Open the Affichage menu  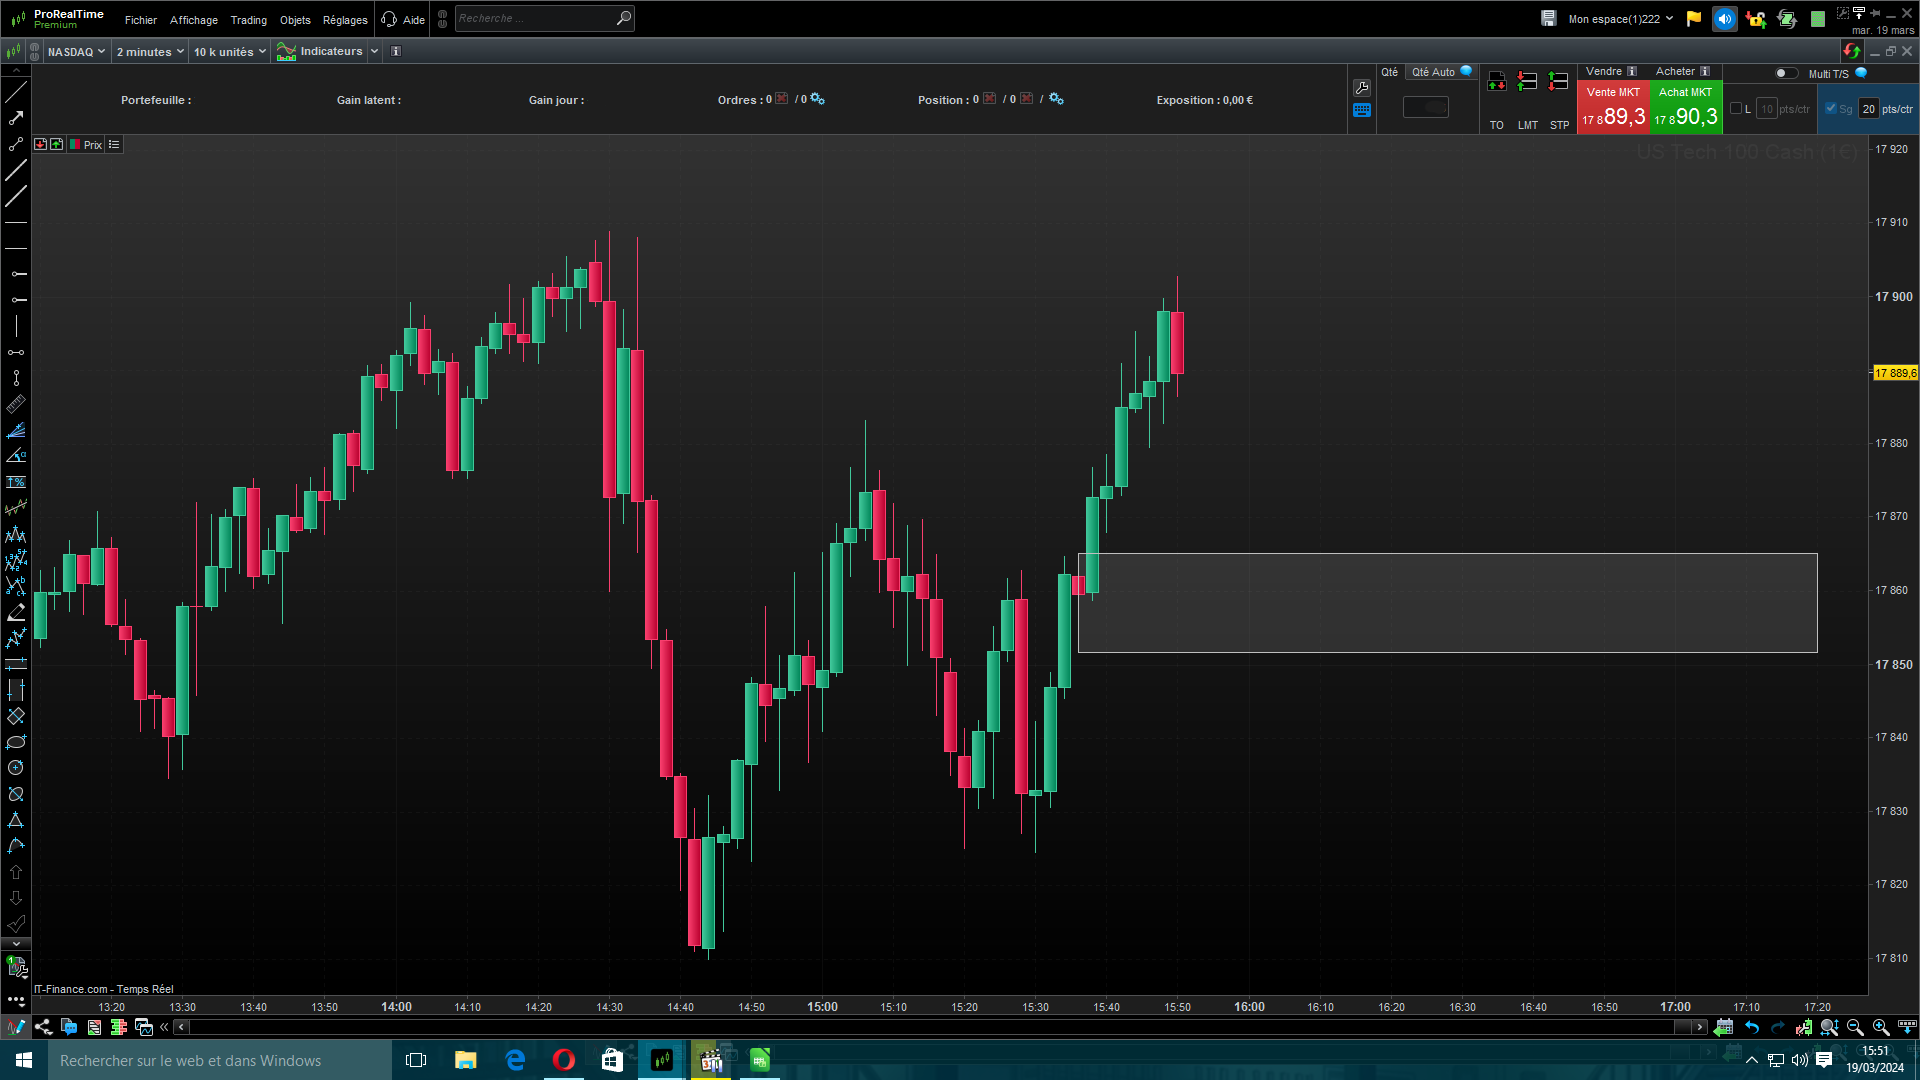(193, 20)
